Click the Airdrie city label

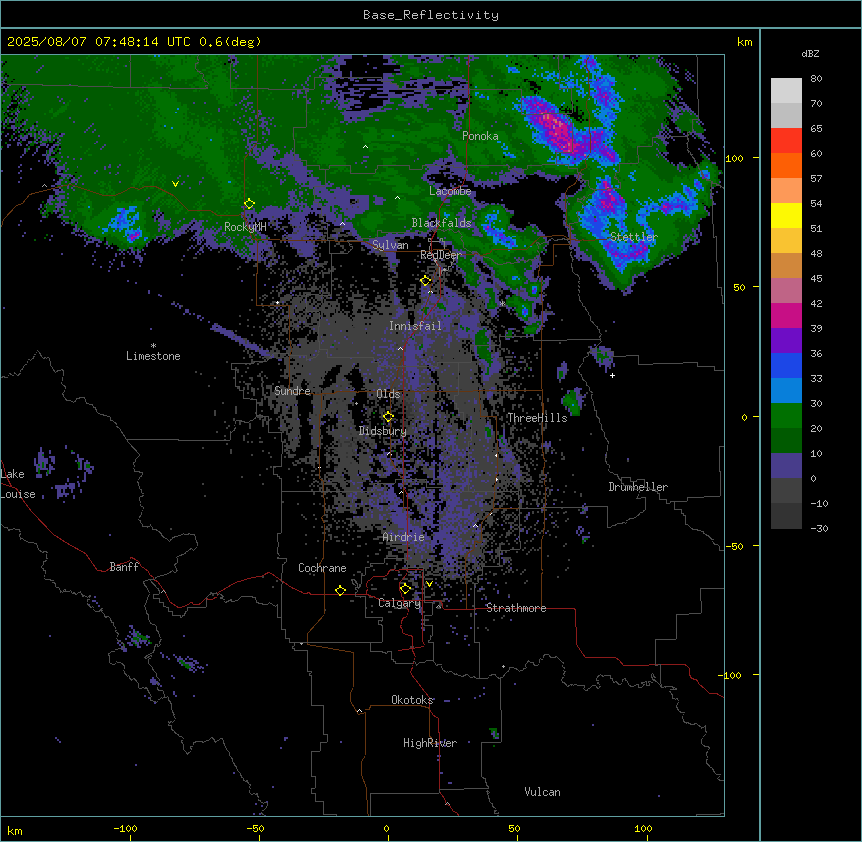404,537
